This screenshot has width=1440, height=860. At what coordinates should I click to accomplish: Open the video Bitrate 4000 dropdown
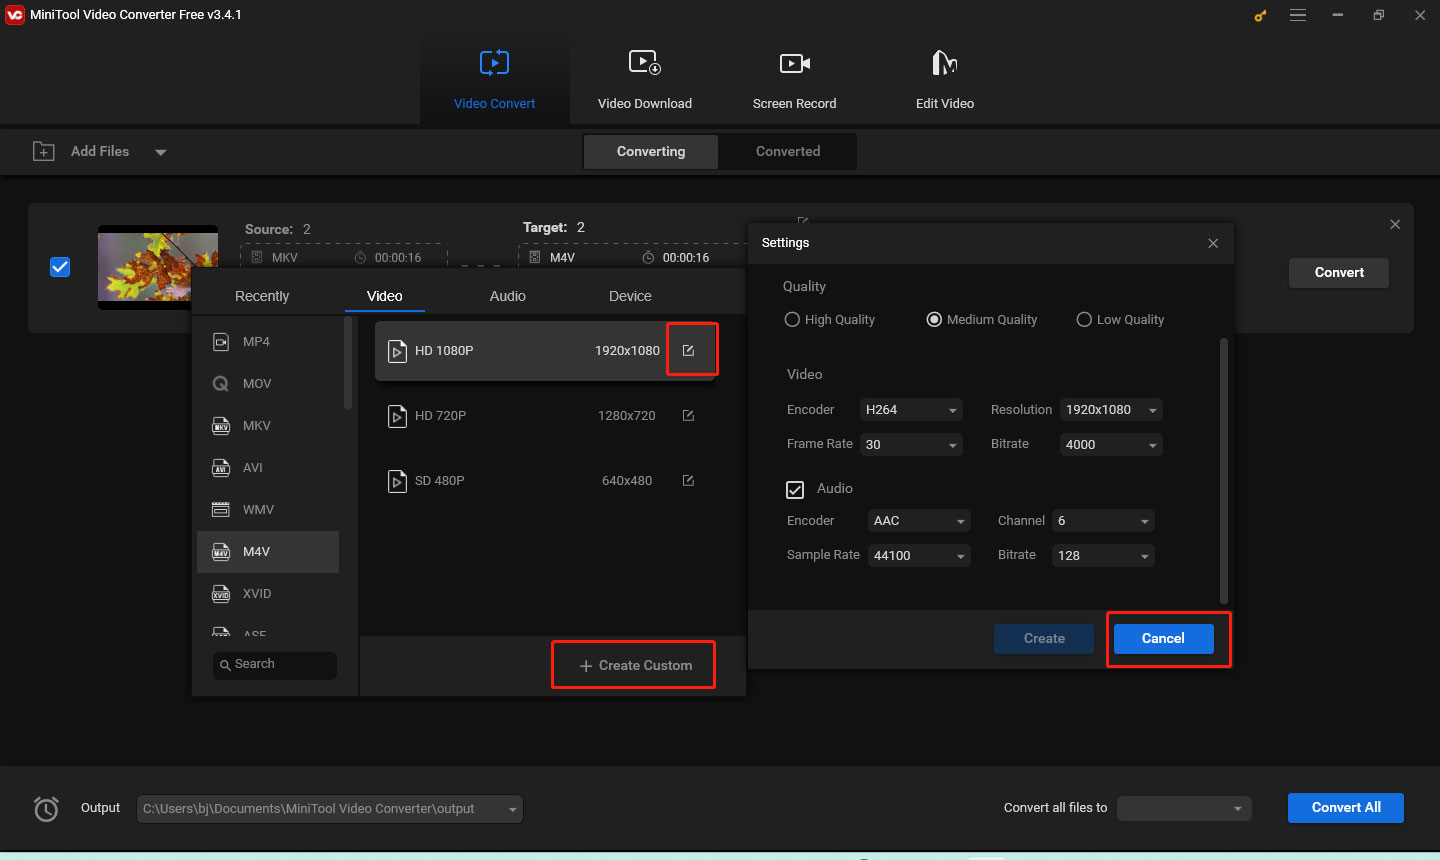click(1111, 445)
